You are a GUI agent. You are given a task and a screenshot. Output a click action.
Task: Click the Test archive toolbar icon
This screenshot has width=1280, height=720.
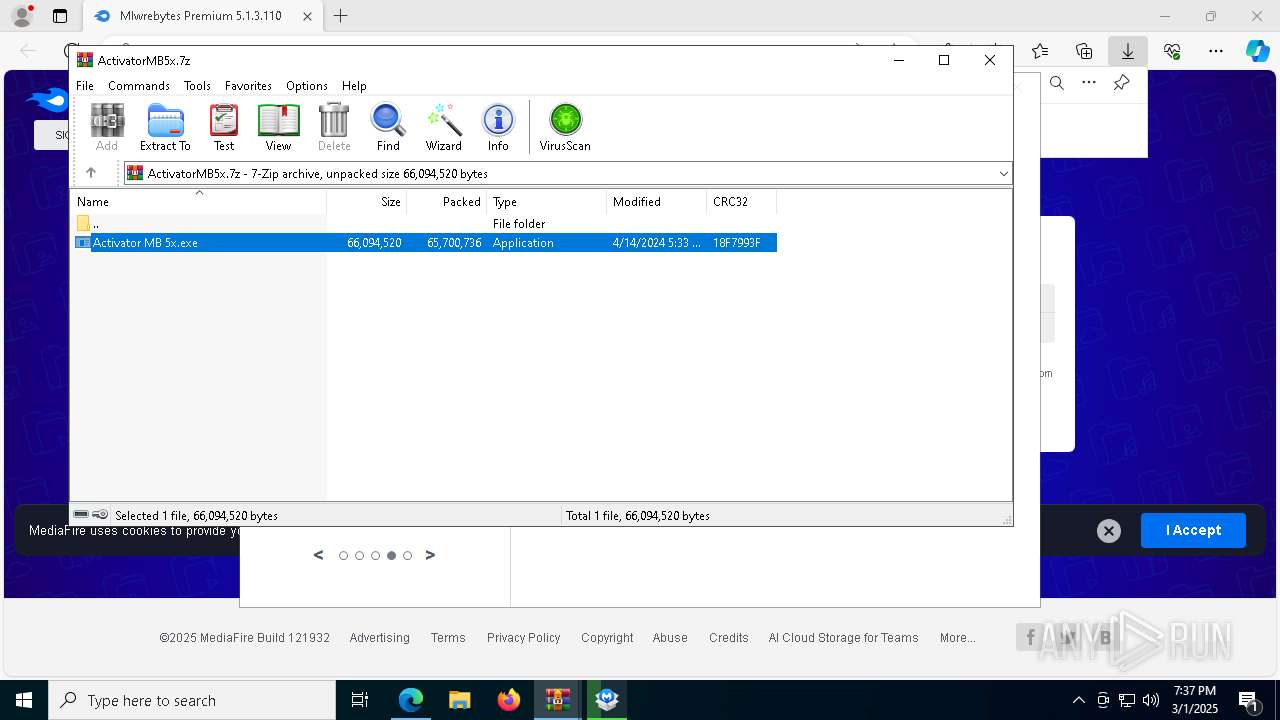(224, 128)
